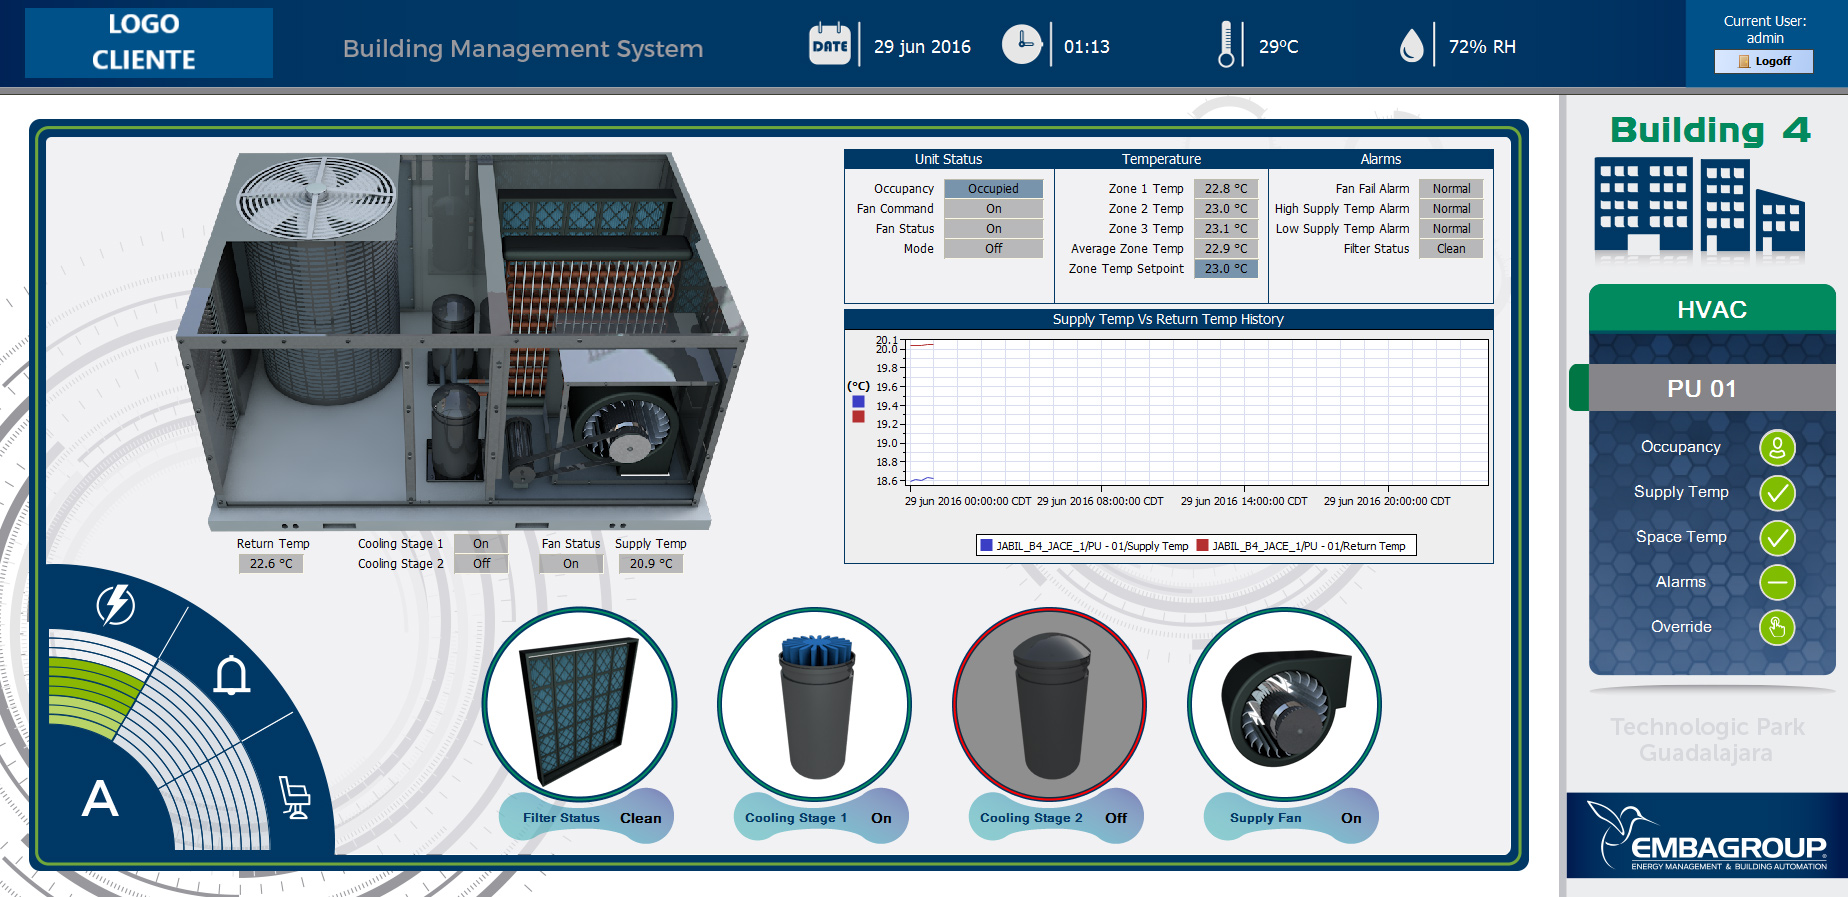Image resolution: width=1848 pixels, height=897 pixels.
Task: Click the Occupancy label in sidebar
Action: [1680, 447]
